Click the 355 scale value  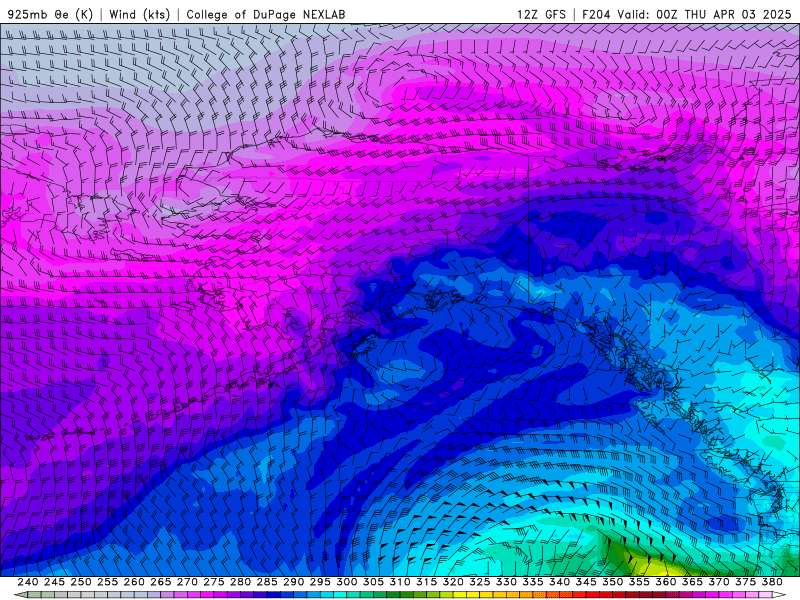[x=639, y=582]
